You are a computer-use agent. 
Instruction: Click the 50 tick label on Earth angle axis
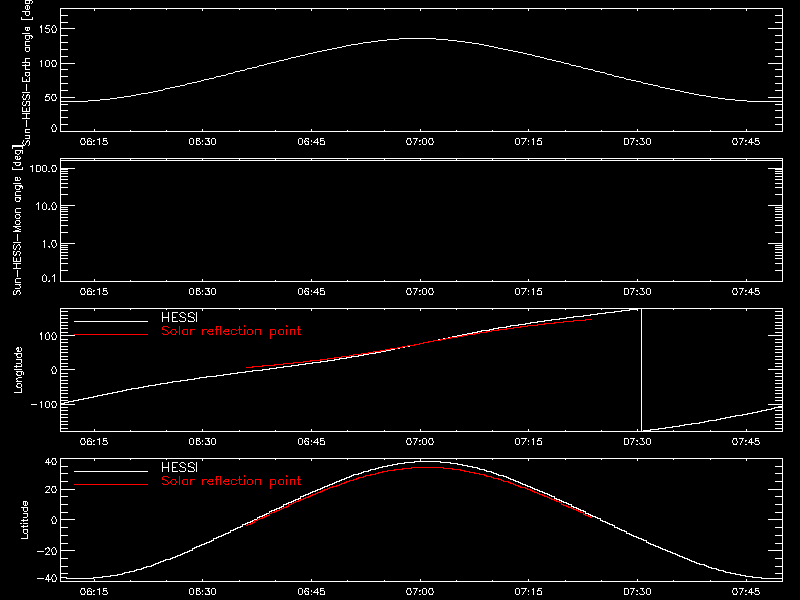51,98
